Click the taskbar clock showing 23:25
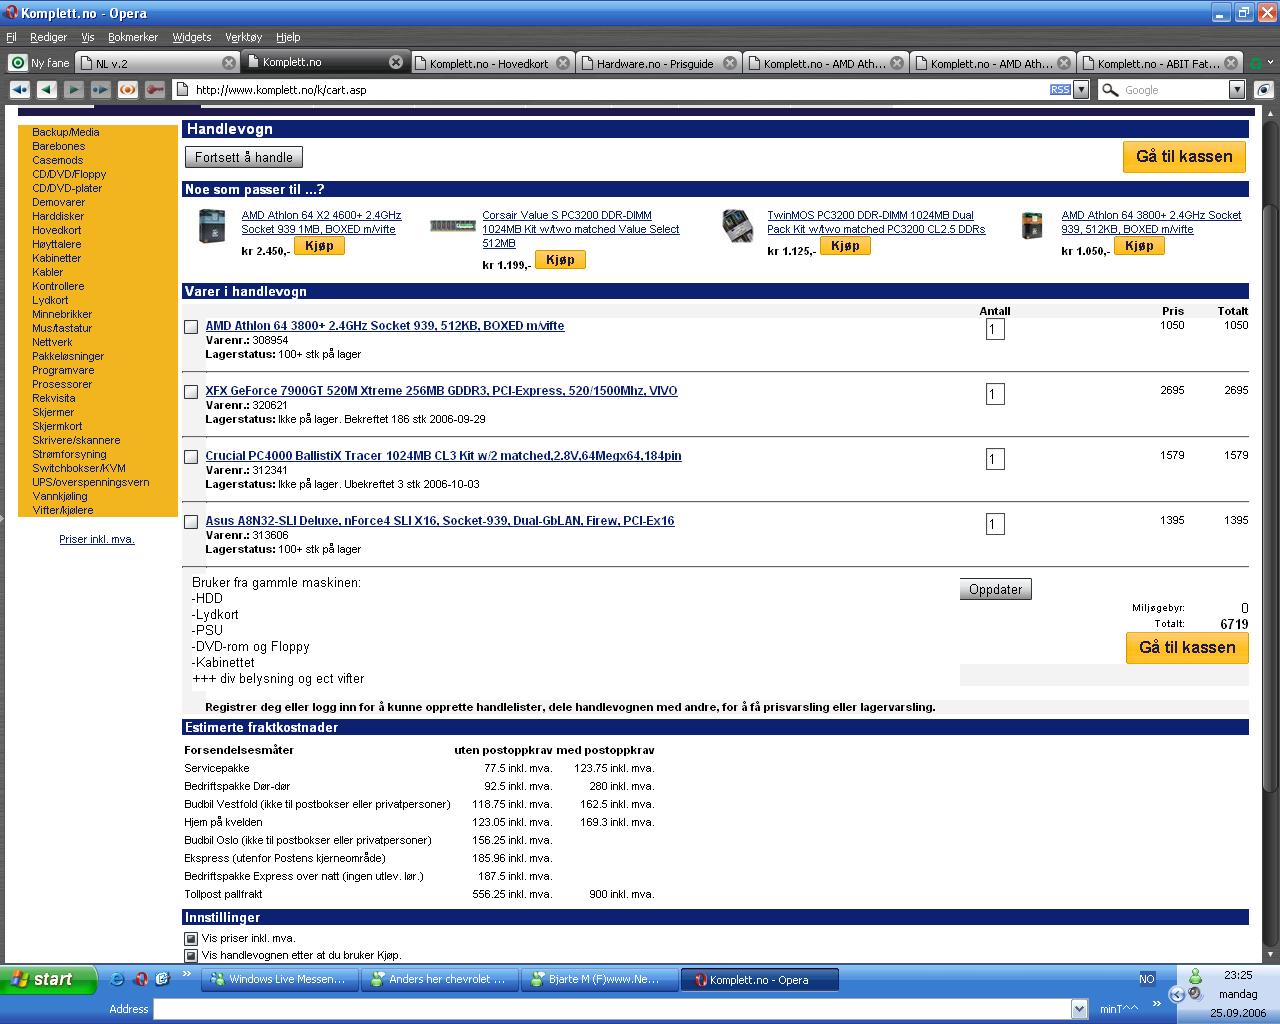This screenshot has width=1280, height=1024. (1238, 975)
